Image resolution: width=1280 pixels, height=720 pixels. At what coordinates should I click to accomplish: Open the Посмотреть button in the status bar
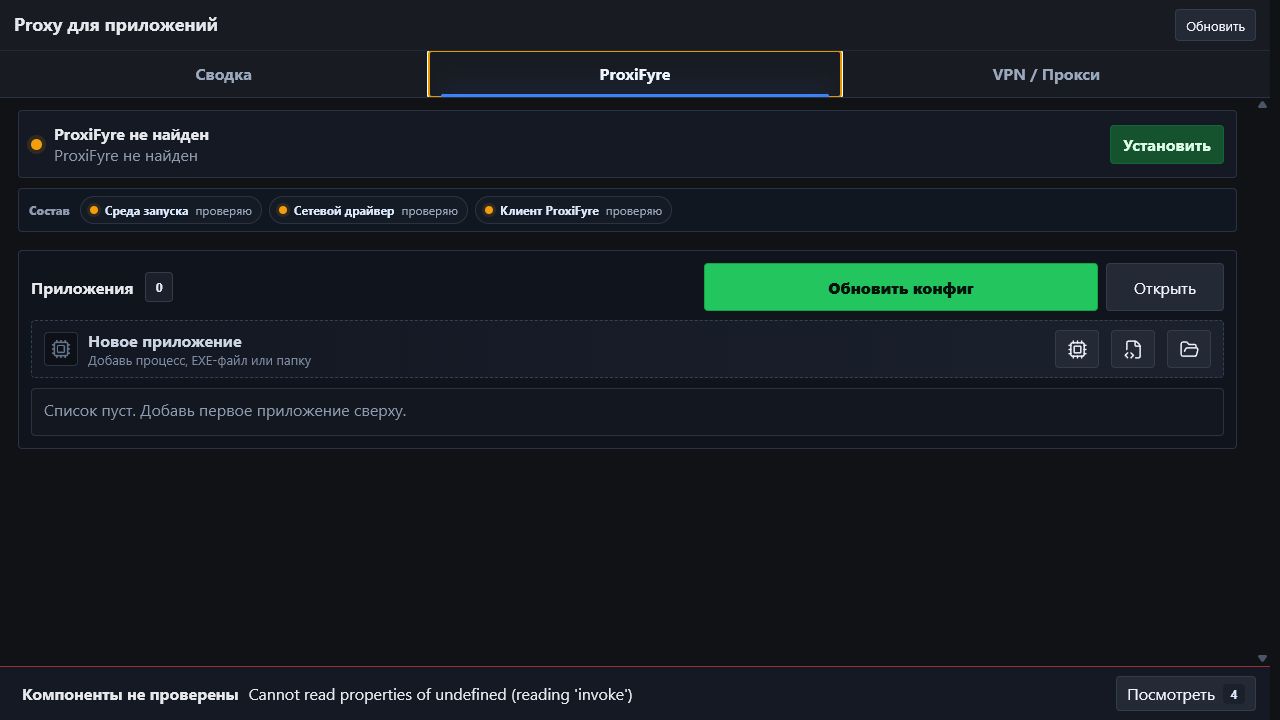[x=1186, y=694]
